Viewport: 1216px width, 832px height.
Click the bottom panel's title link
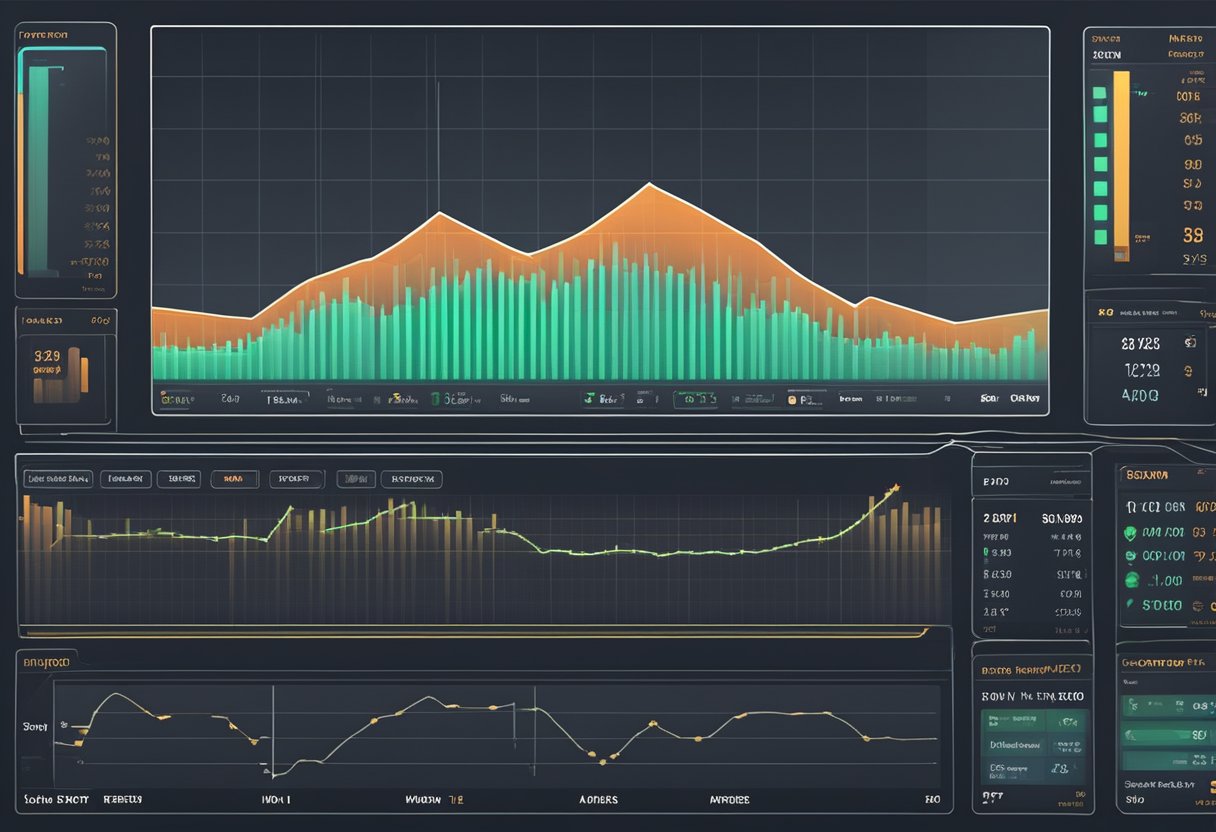(45, 660)
